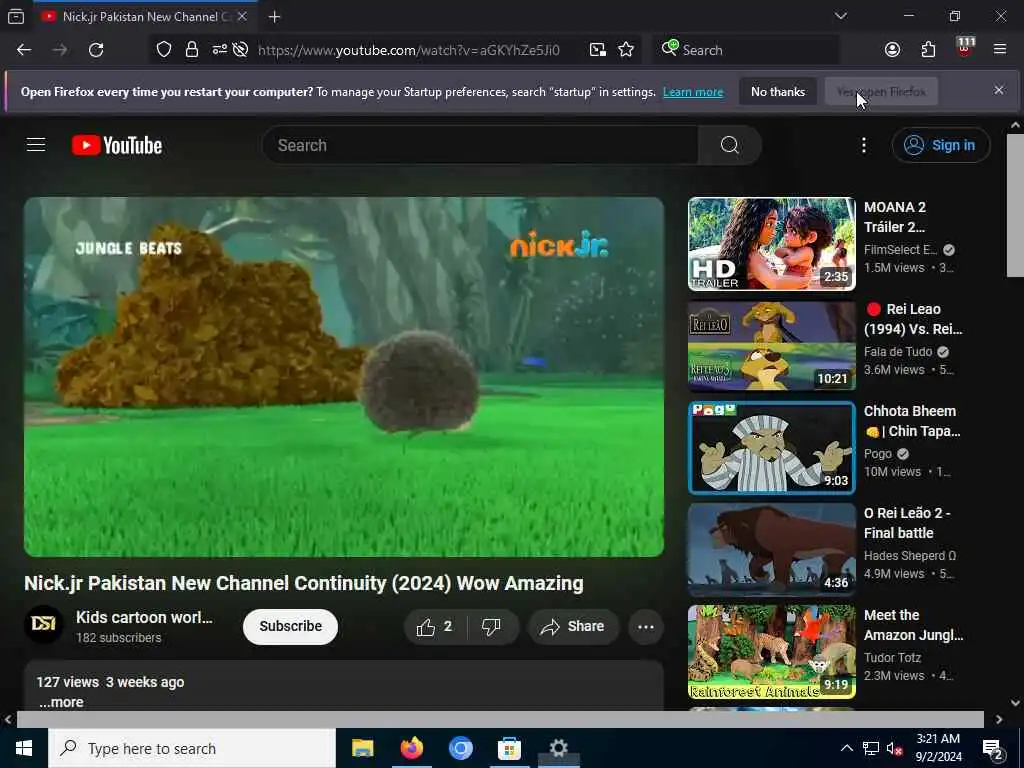
Task: Click the No thanks button
Action: (778, 92)
